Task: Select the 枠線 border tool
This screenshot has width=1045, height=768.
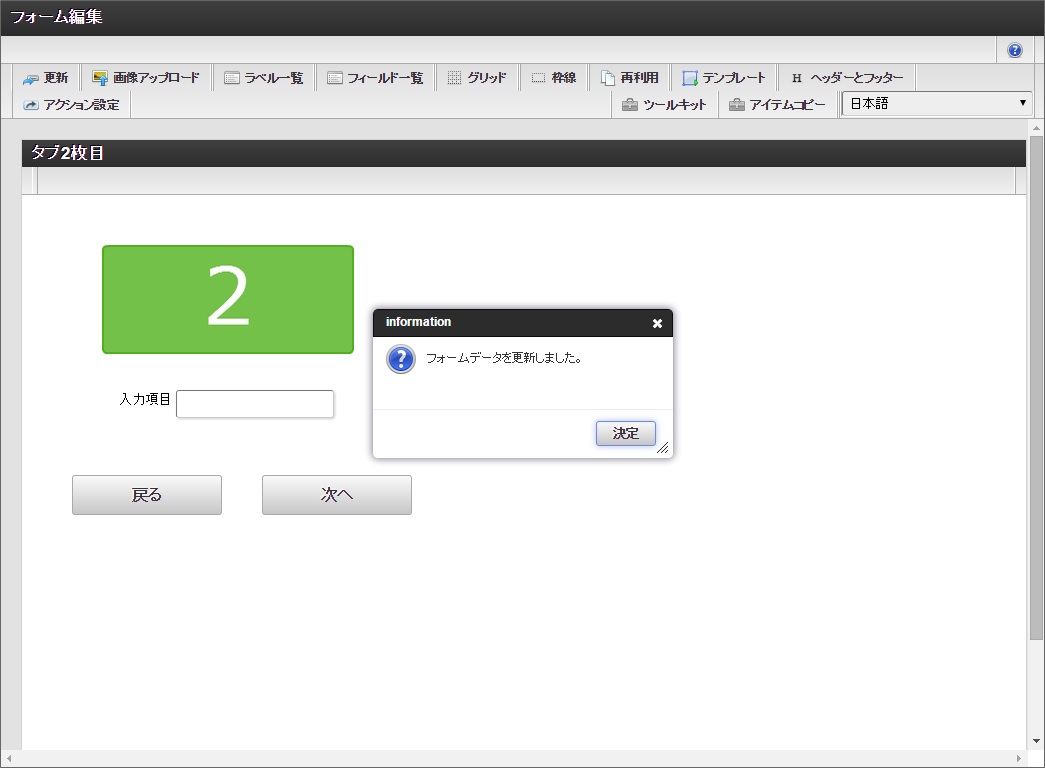Action: click(x=554, y=78)
